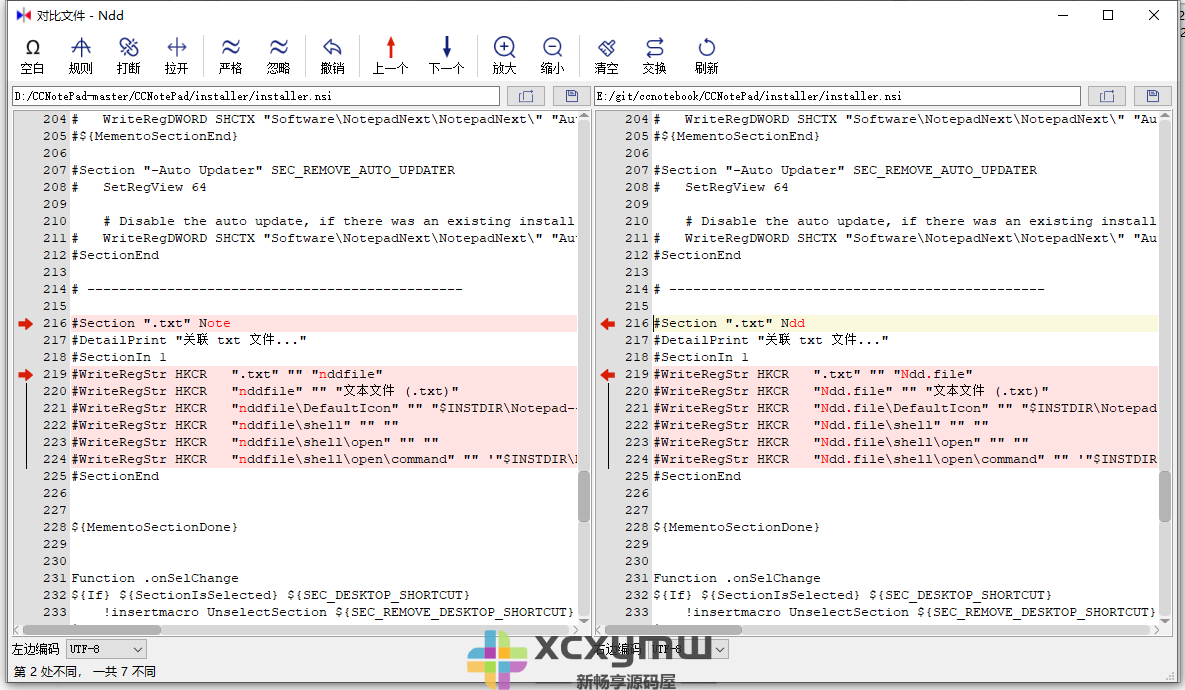Toggle ignore differences mode (忽略)
Image resolution: width=1185 pixels, height=690 pixels.
[279, 55]
